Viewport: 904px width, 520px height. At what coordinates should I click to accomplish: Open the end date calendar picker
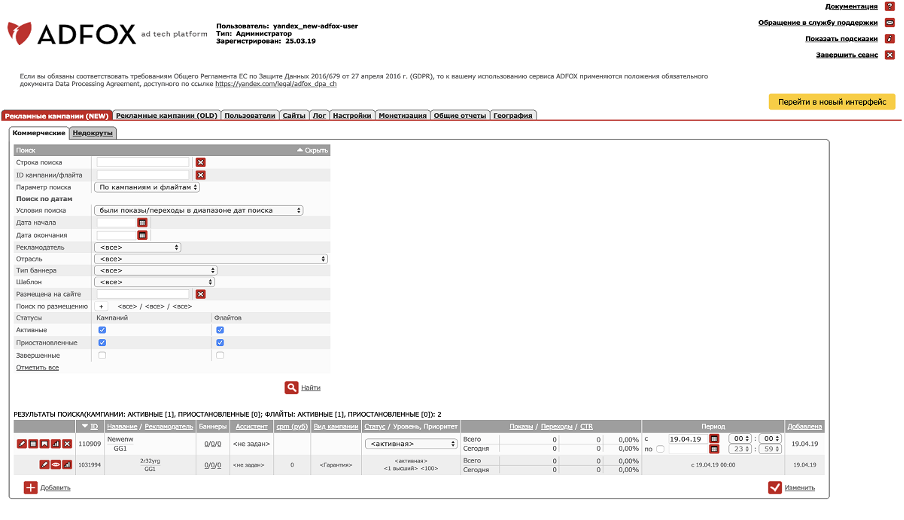click(x=142, y=235)
